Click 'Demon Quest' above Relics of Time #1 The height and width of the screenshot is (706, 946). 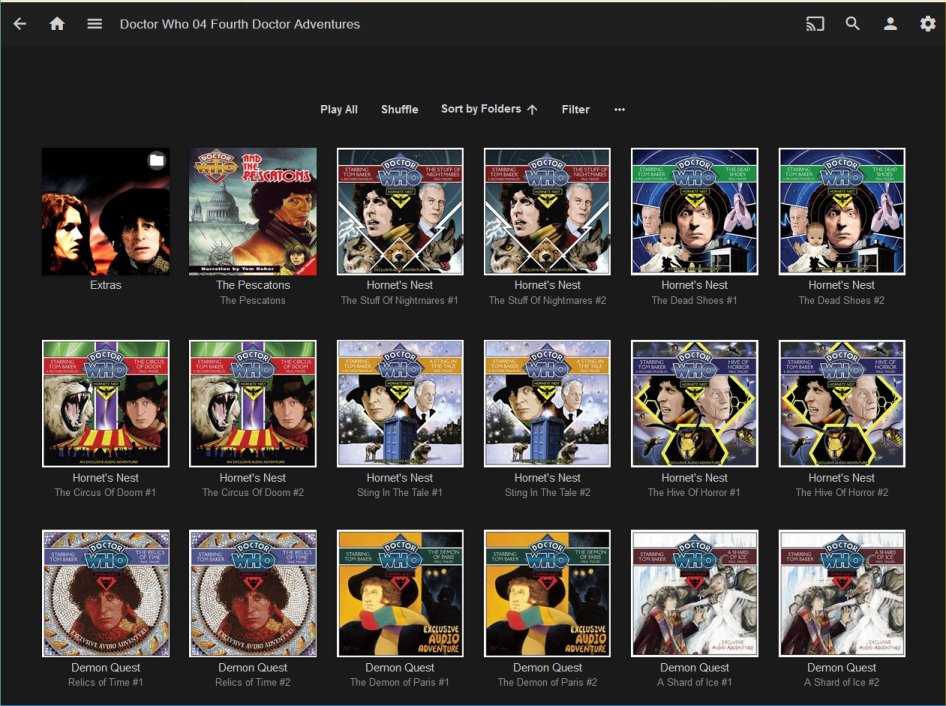106,667
